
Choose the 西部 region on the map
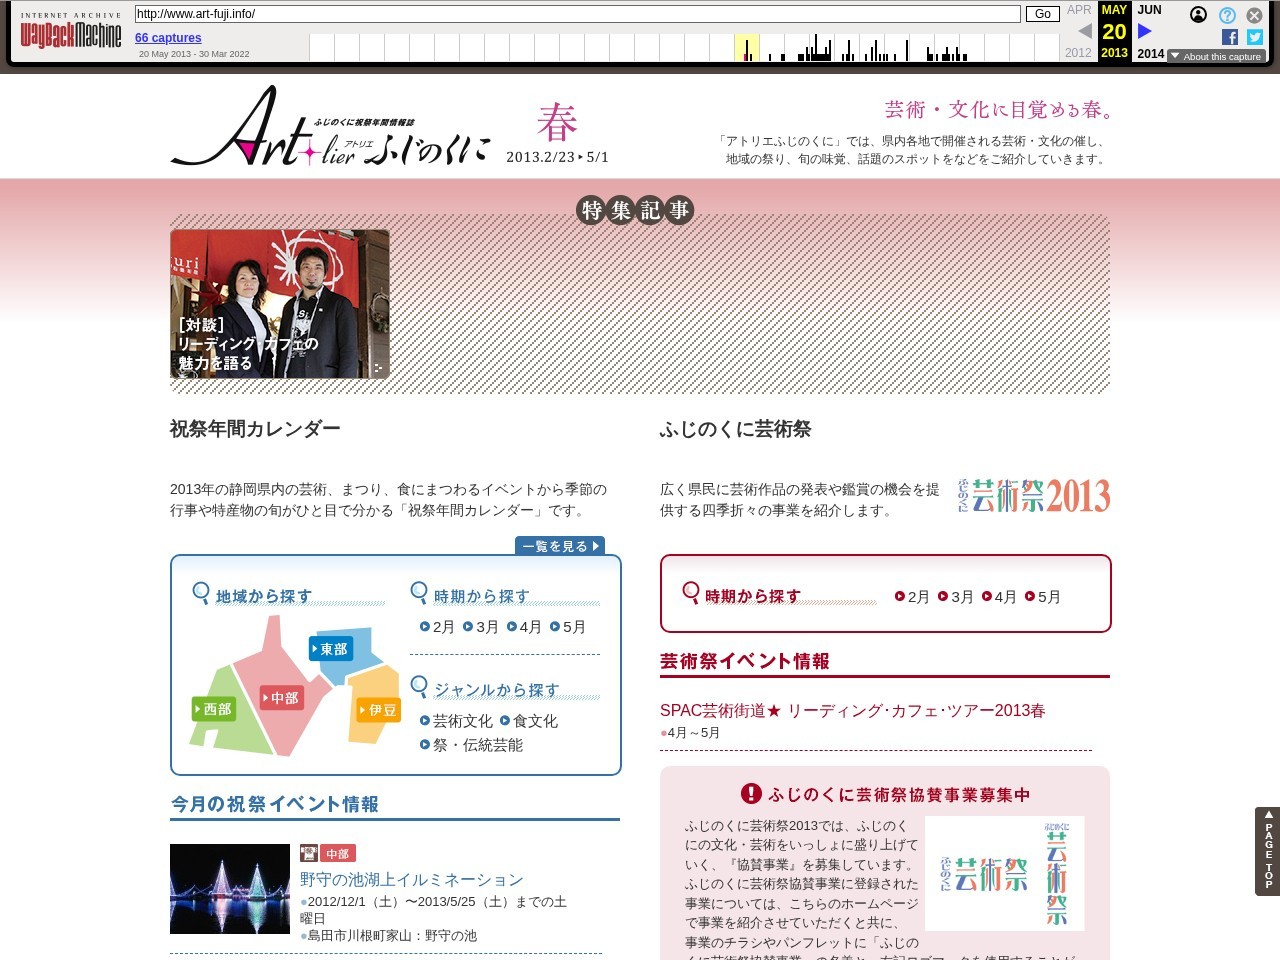pyautogui.click(x=214, y=709)
